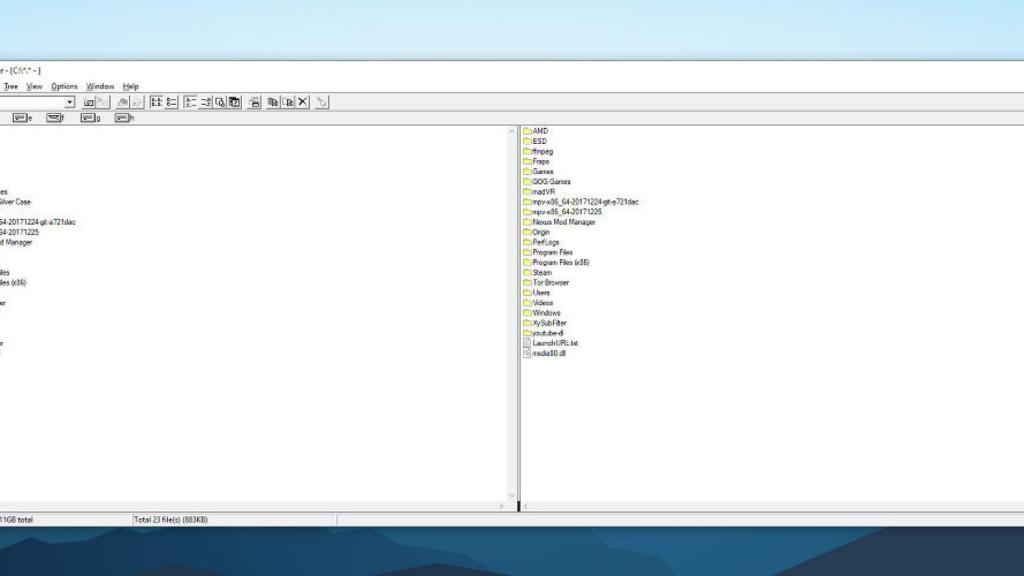
Task: Delete selection with the X toolbar icon
Action: pyautogui.click(x=302, y=101)
